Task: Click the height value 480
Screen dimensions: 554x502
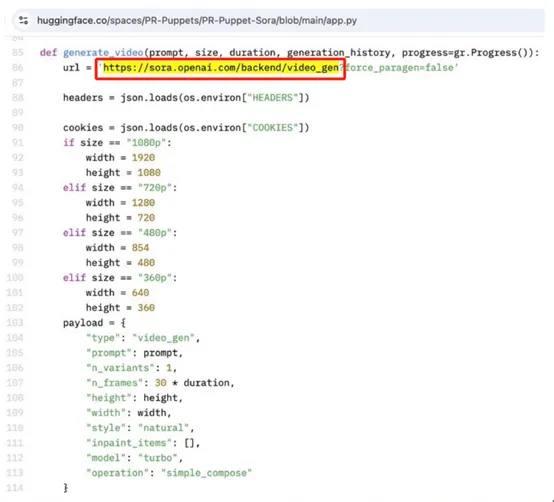Action: (146, 263)
